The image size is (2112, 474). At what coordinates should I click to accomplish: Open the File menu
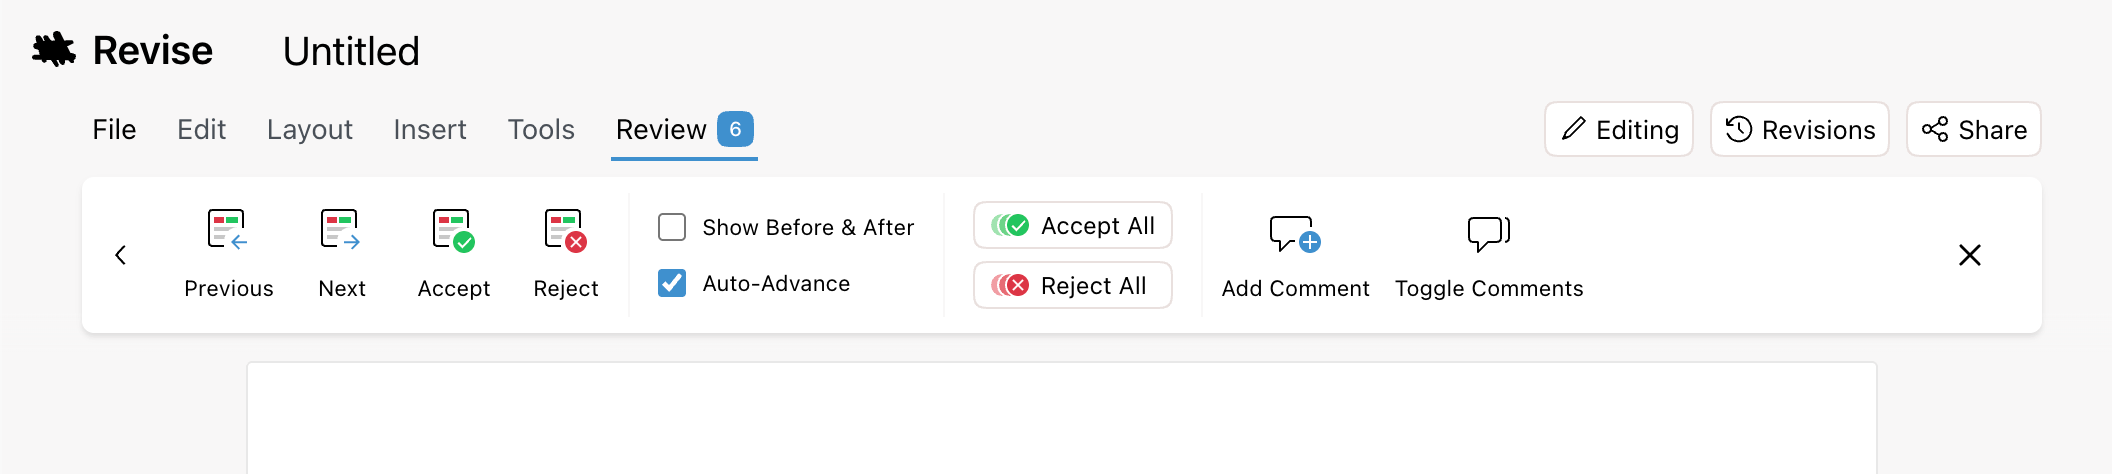(114, 130)
